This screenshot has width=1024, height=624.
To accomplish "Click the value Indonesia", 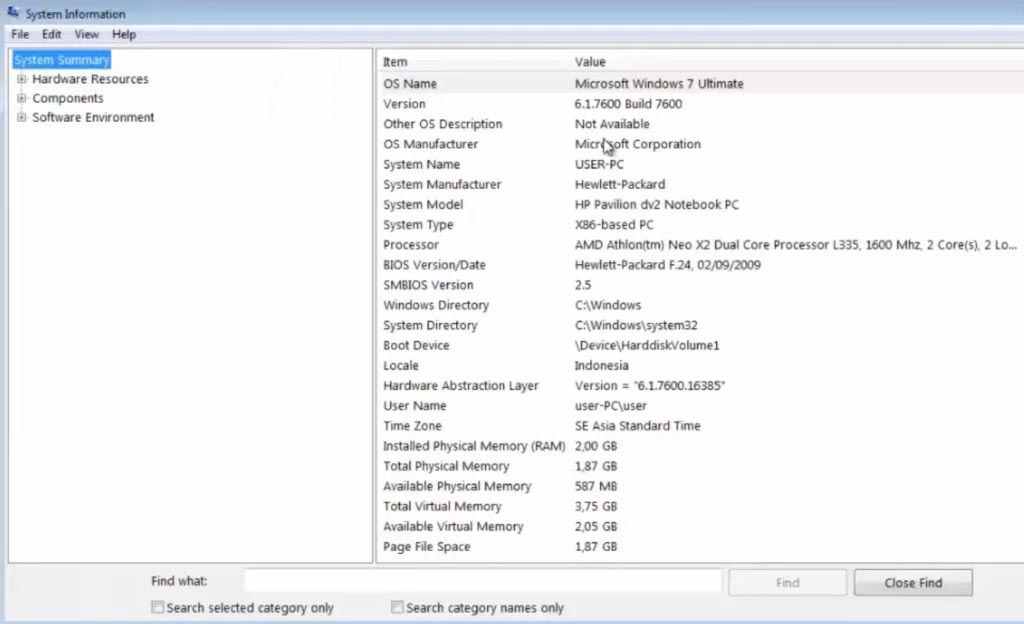I will 601,366.
